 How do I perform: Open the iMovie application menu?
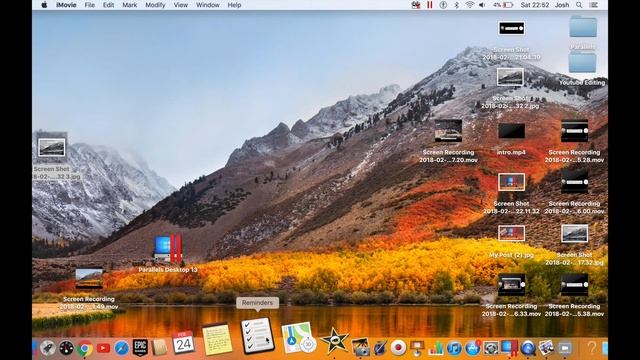pos(66,5)
